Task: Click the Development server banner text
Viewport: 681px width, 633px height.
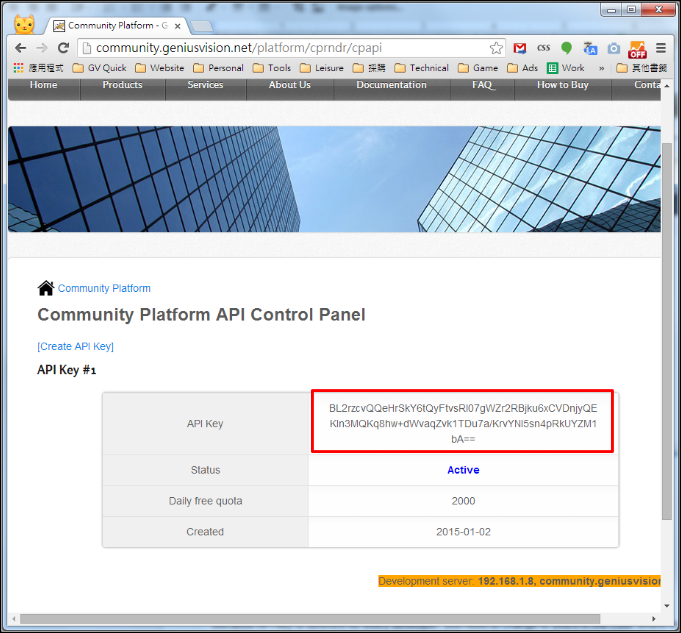Action: click(x=519, y=581)
